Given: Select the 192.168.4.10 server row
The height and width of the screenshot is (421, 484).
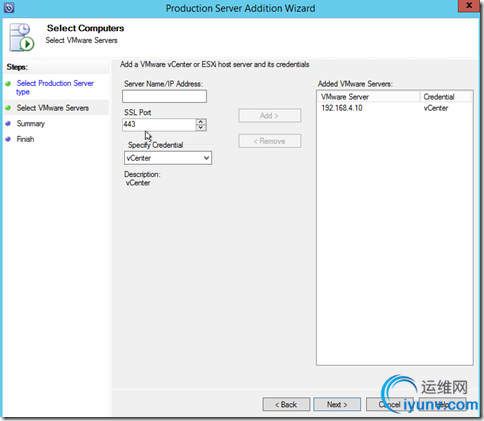Looking at the screenshot, I should click(x=395, y=108).
